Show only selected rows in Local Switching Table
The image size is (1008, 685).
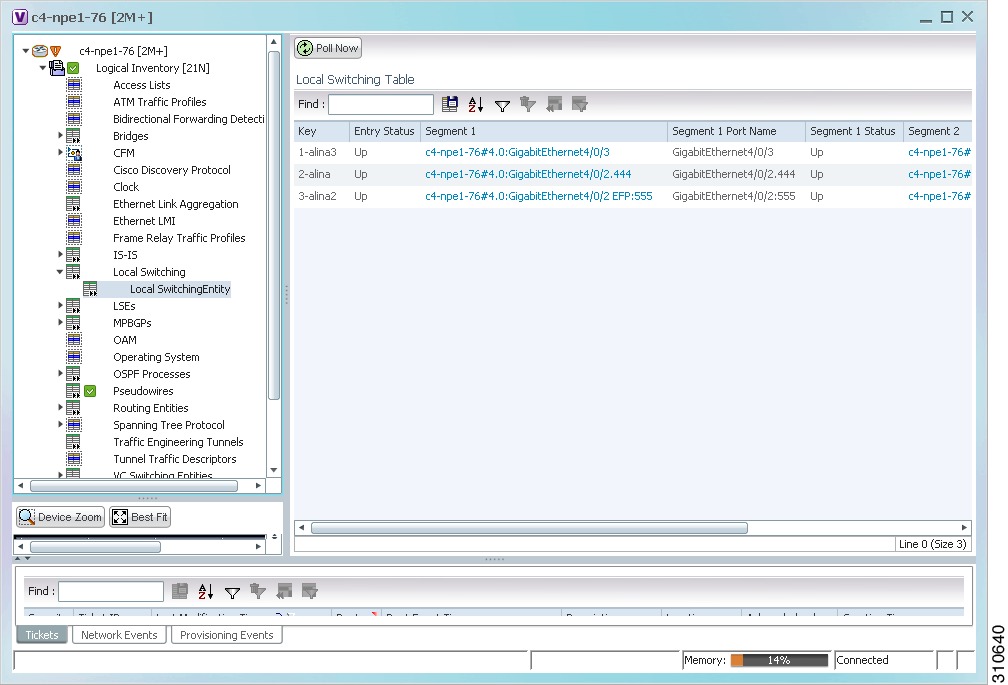579,104
